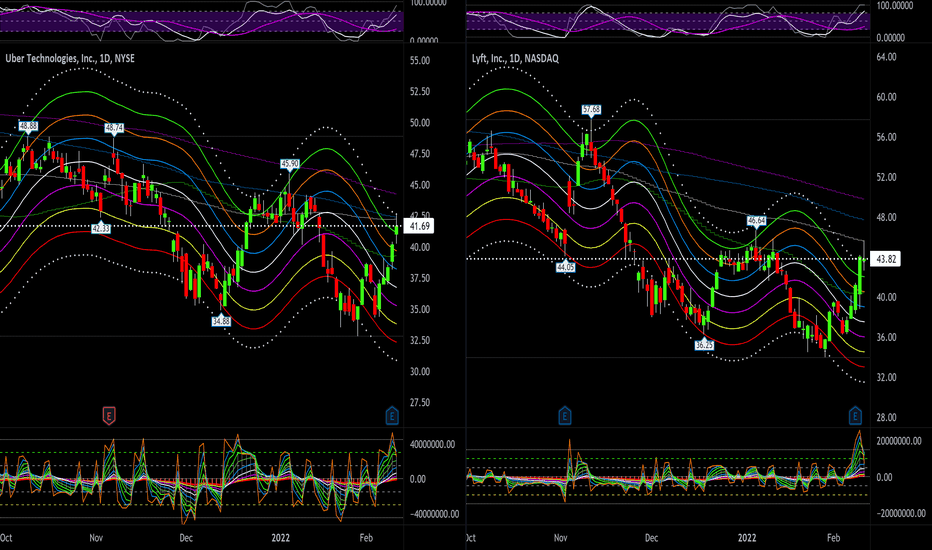Screen dimensions: 932x550
Task: Click the 45.90 pivot high label
Action: click(x=290, y=164)
